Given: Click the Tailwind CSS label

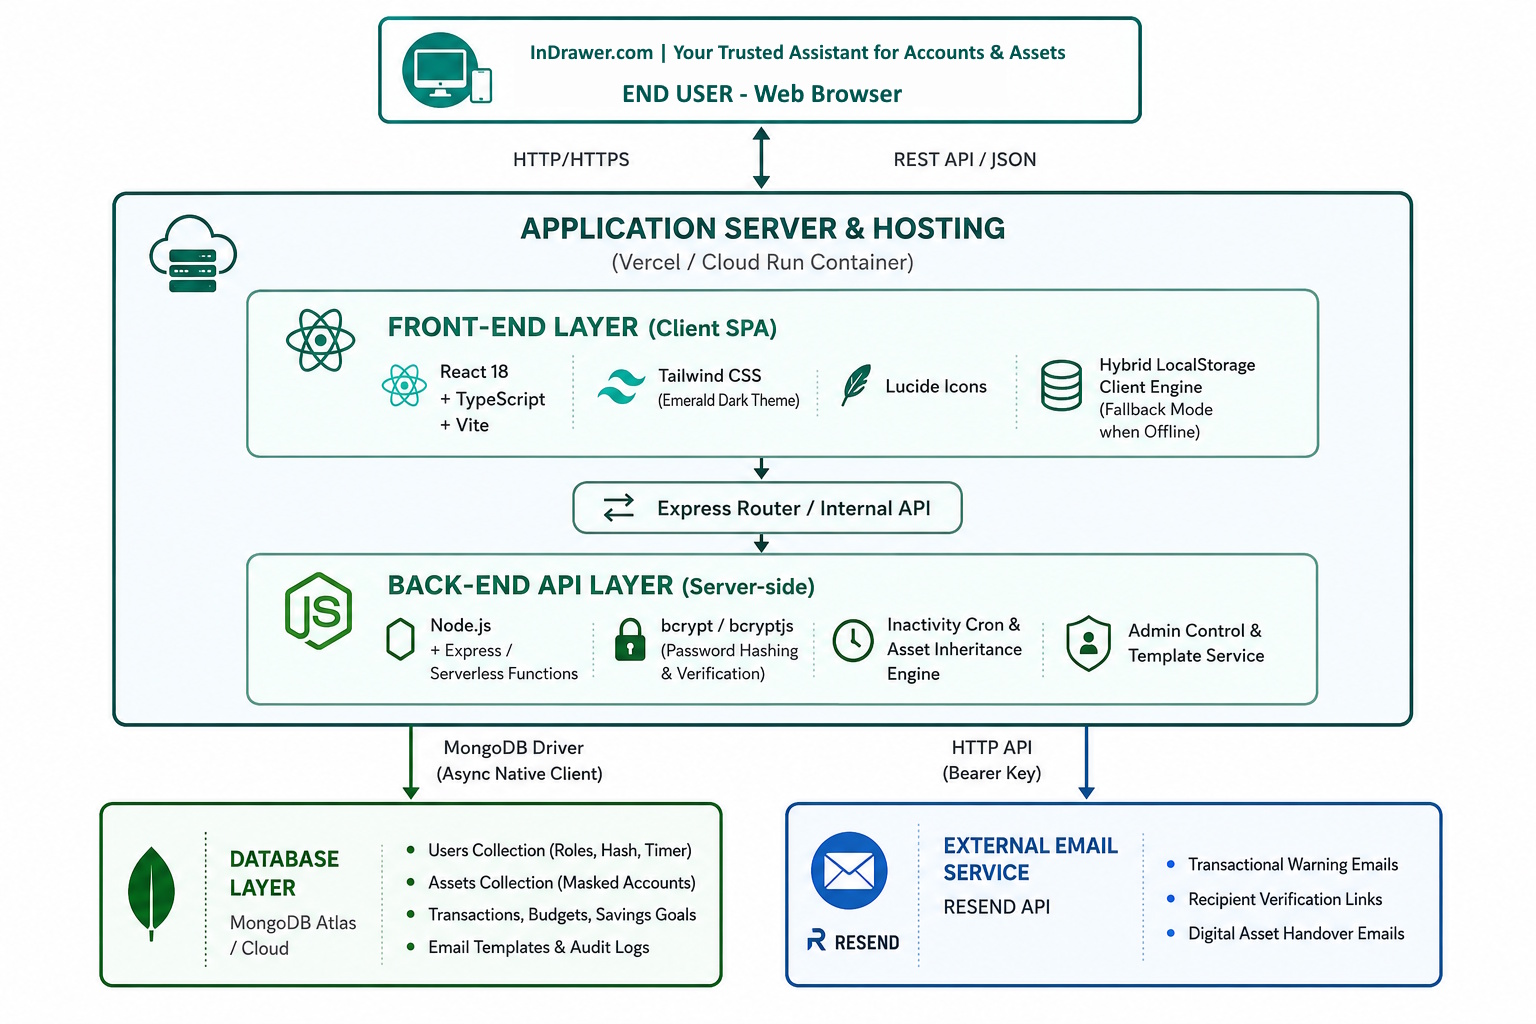Looking at the screenshot, I should (710, 376).
